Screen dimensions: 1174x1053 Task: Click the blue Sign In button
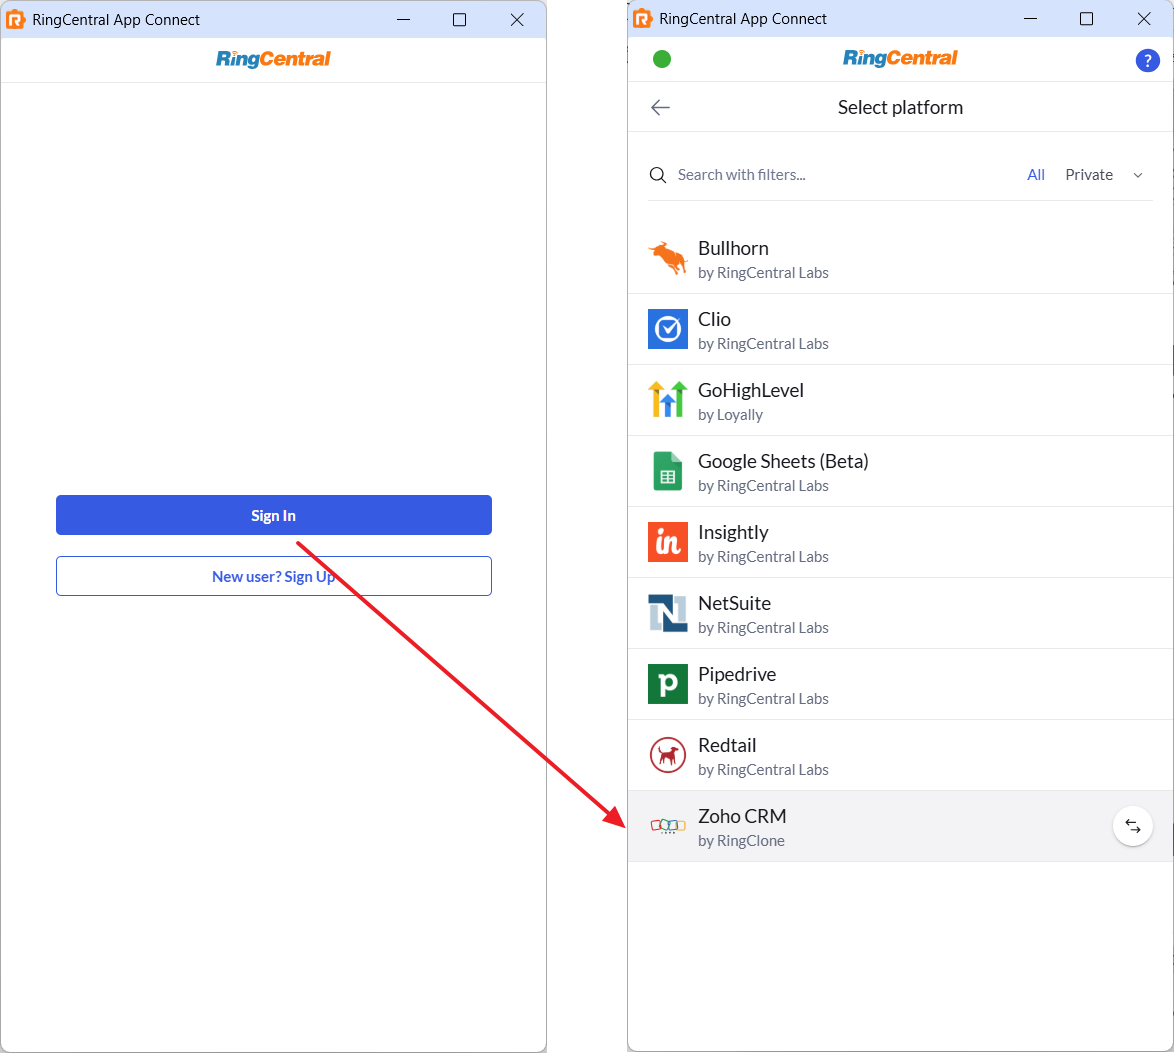point(273,515)
